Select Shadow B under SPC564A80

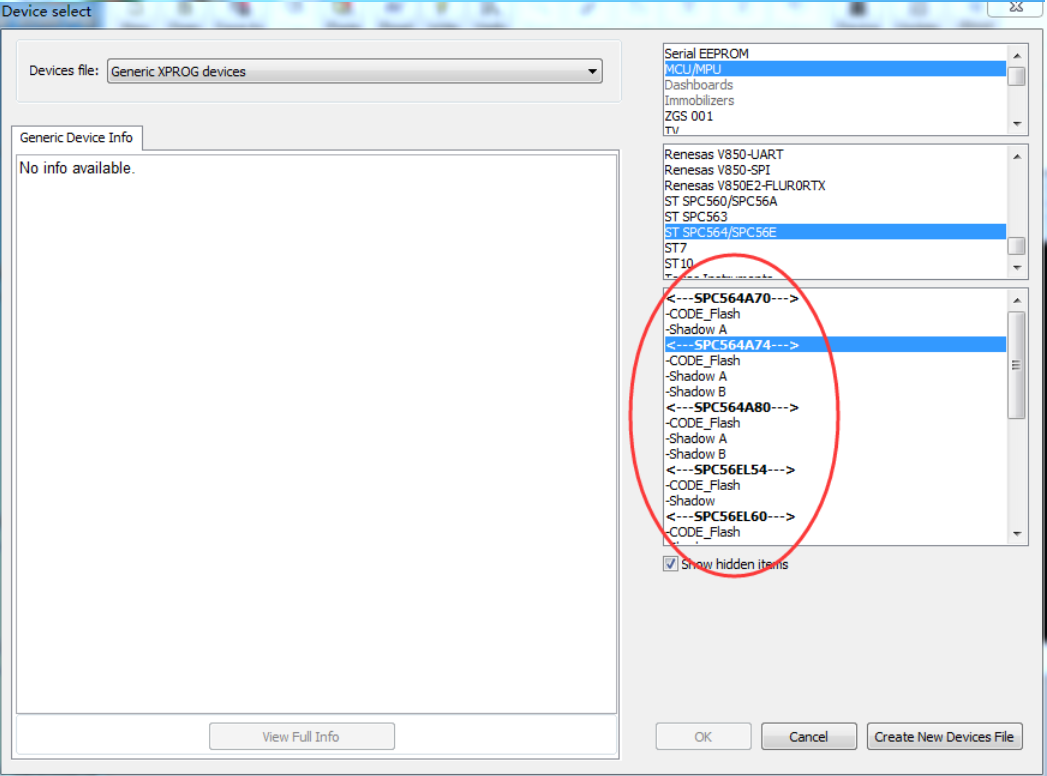[x=835, y=454]
